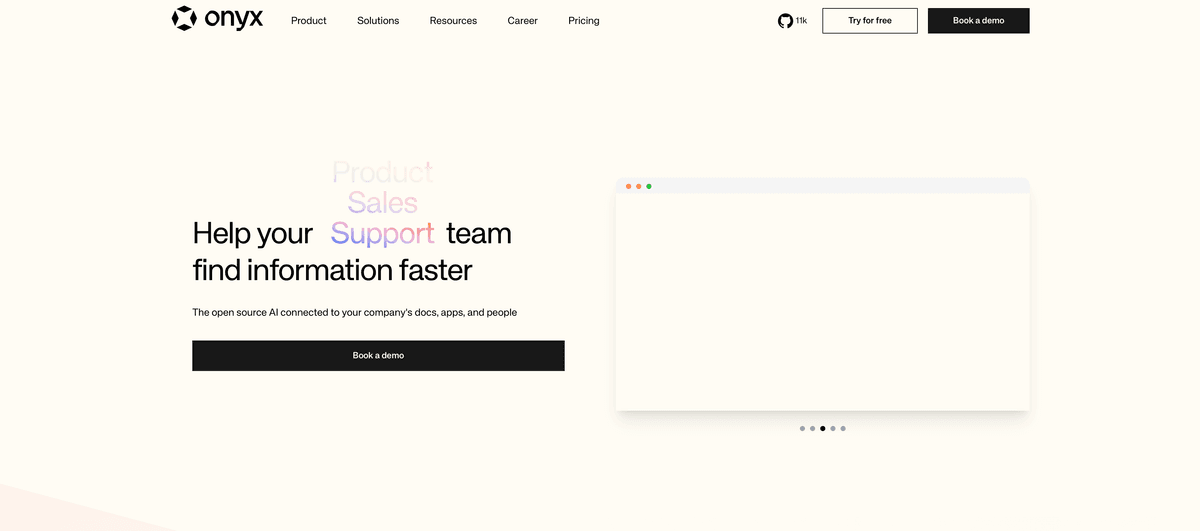The width and height of the screenshot is (1200, 531).
Task: Click the Try for free button
Action: click(x=869, y=21)
